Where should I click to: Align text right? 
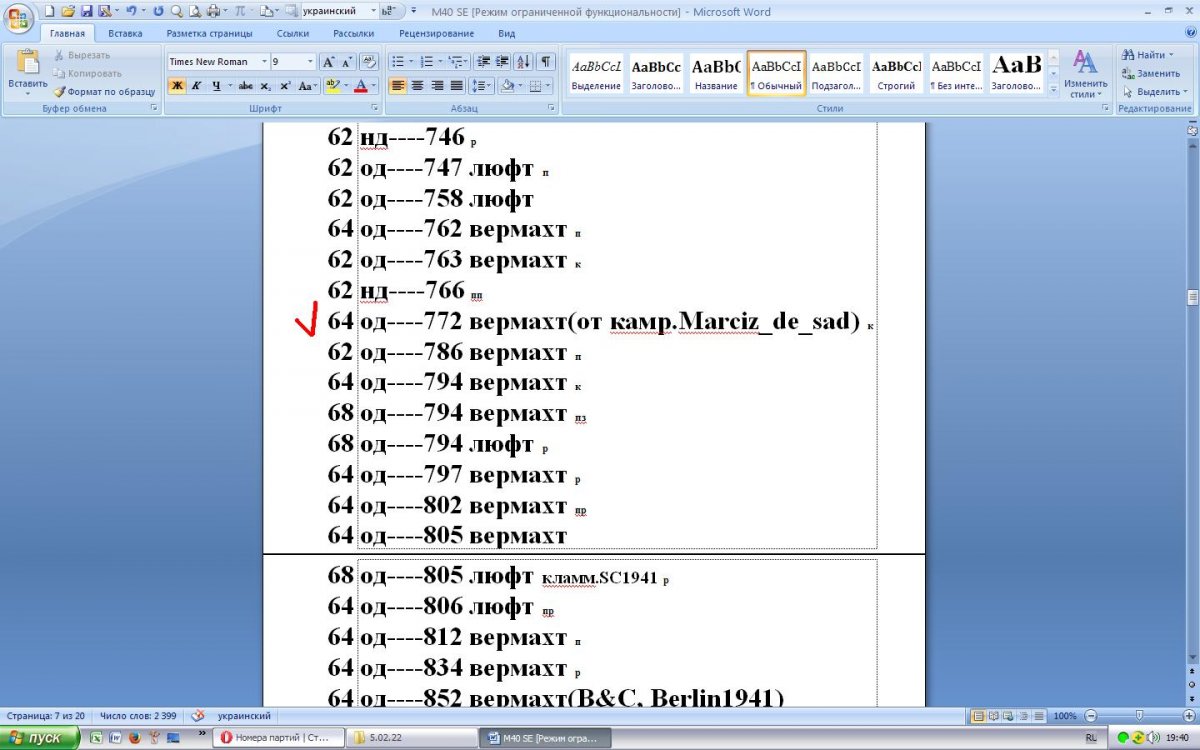[437, 86]
